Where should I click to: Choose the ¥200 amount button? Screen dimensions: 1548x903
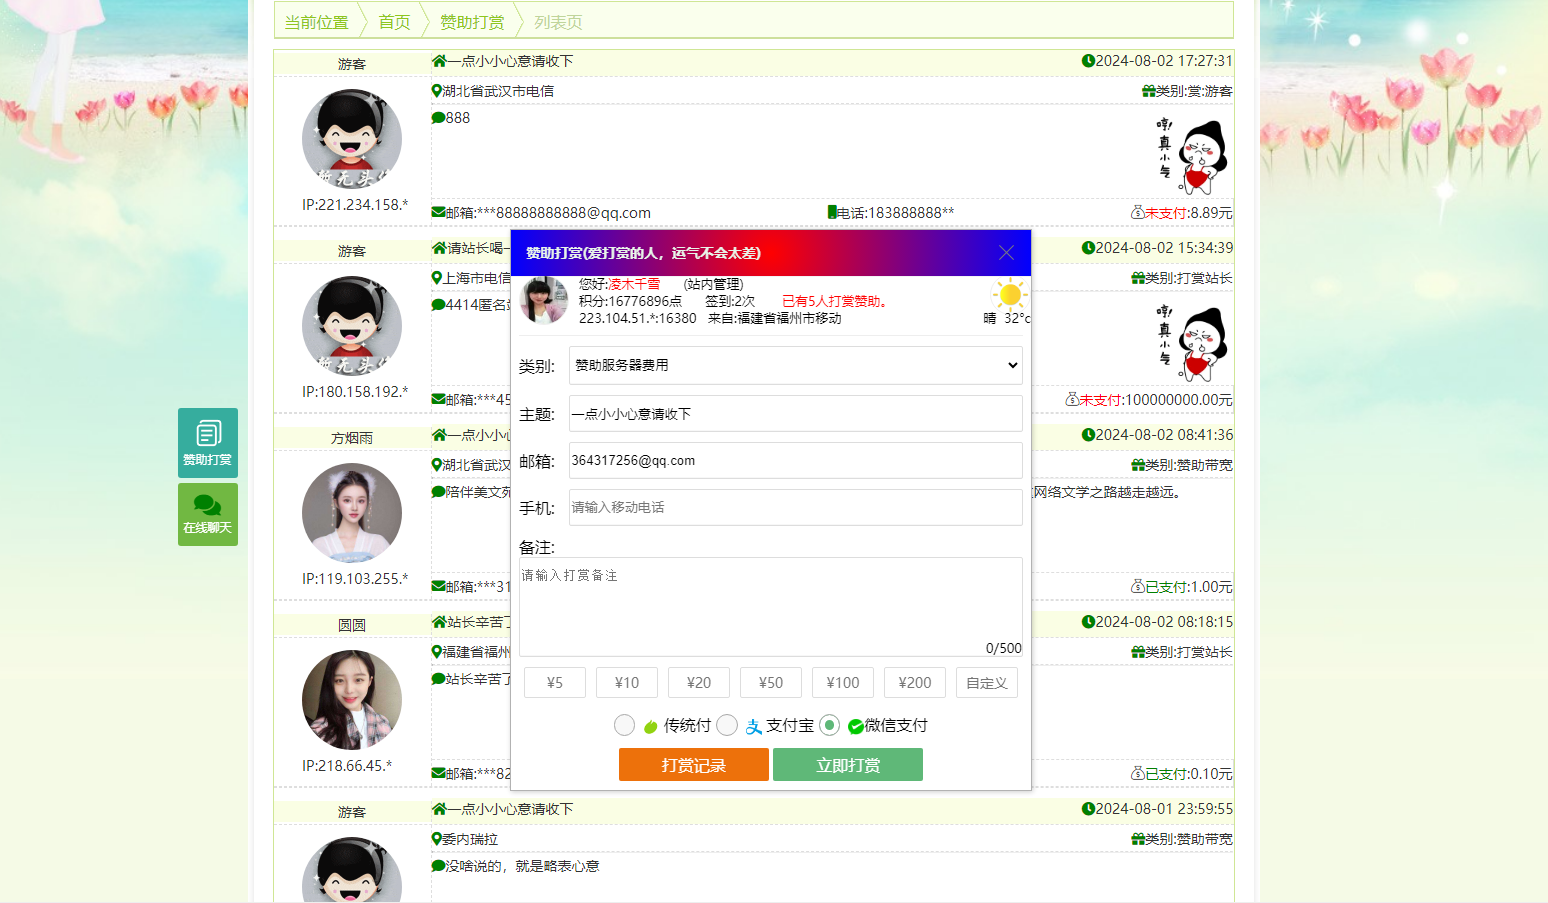[915, 682]
